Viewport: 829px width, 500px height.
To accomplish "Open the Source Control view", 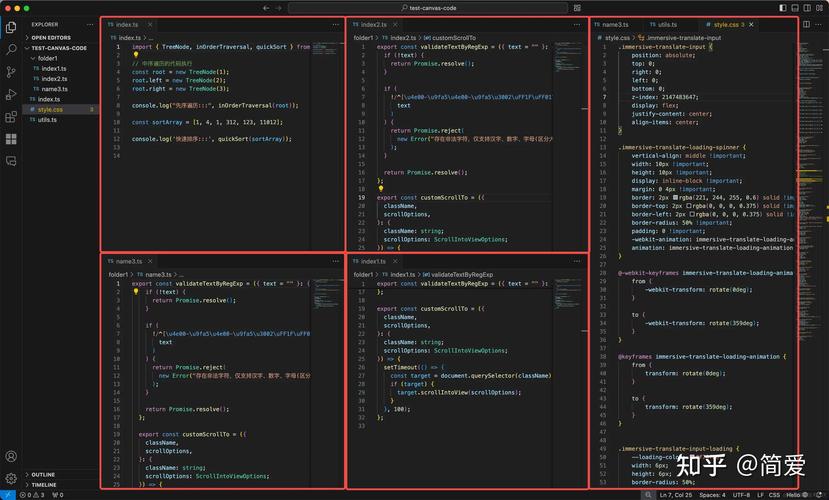I will click(x=11, y=72).
